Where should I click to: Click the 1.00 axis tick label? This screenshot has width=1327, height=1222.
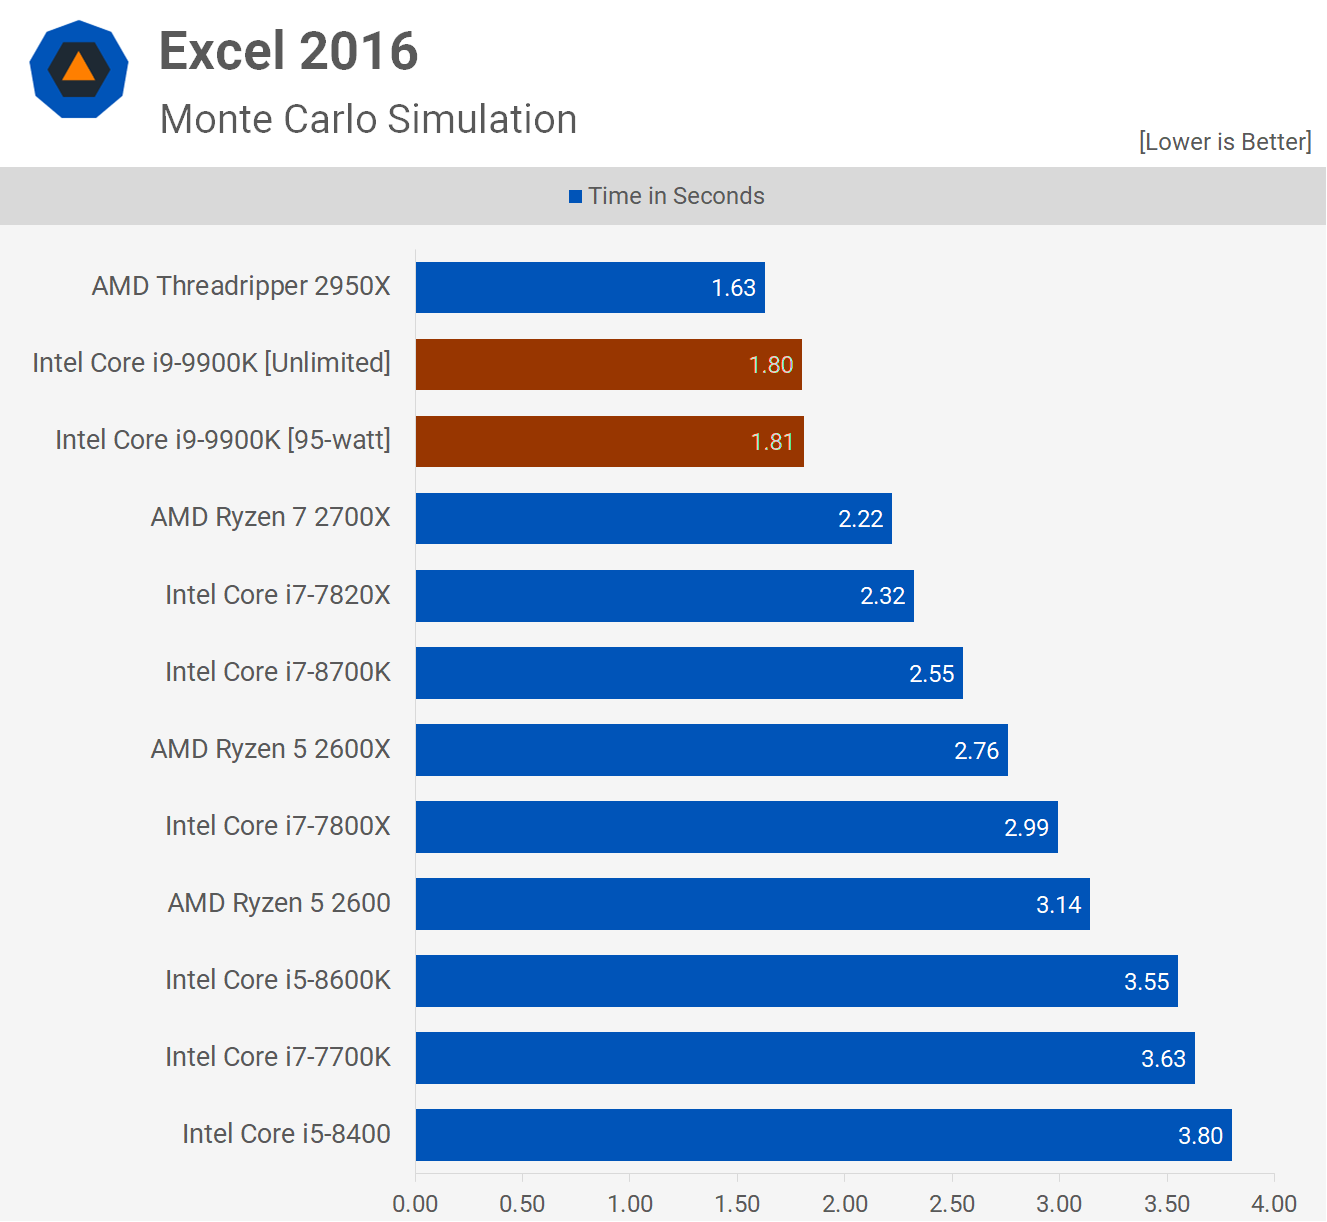tap(630, 1204)
